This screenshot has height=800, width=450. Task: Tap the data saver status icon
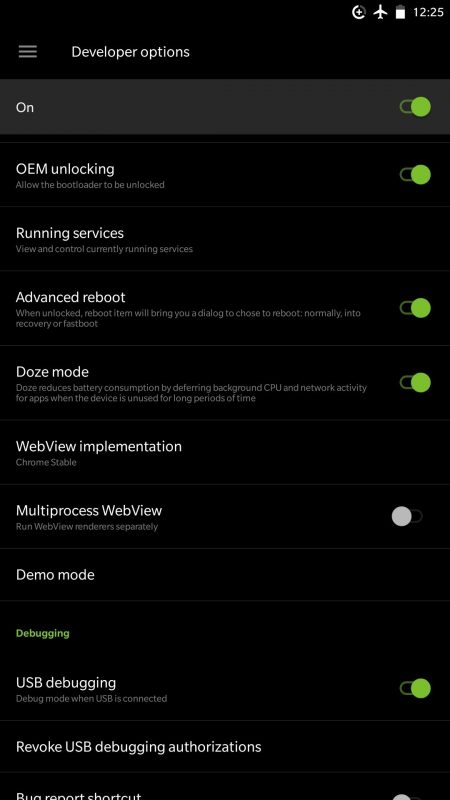point(359,12)
